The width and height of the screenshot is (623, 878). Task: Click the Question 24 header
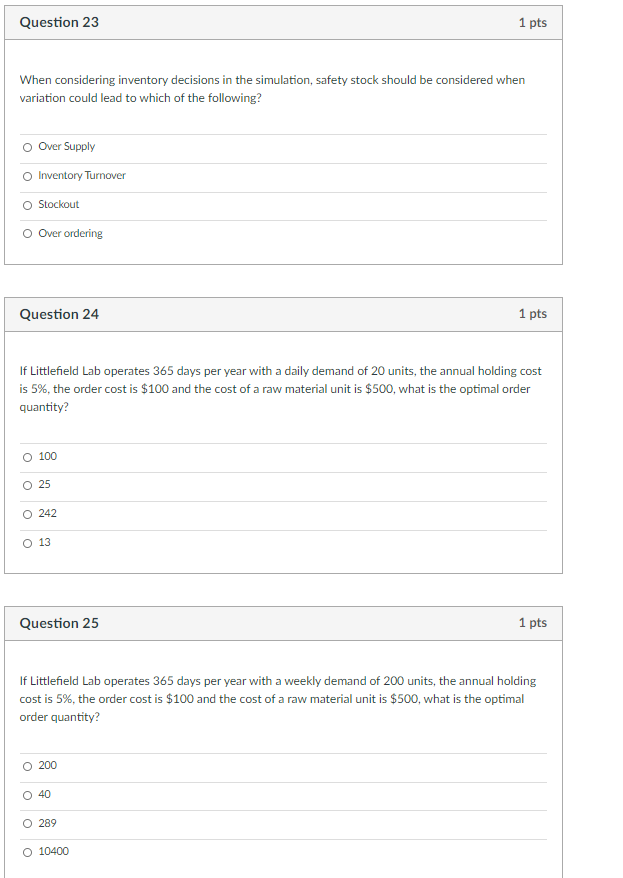point(58,313)
